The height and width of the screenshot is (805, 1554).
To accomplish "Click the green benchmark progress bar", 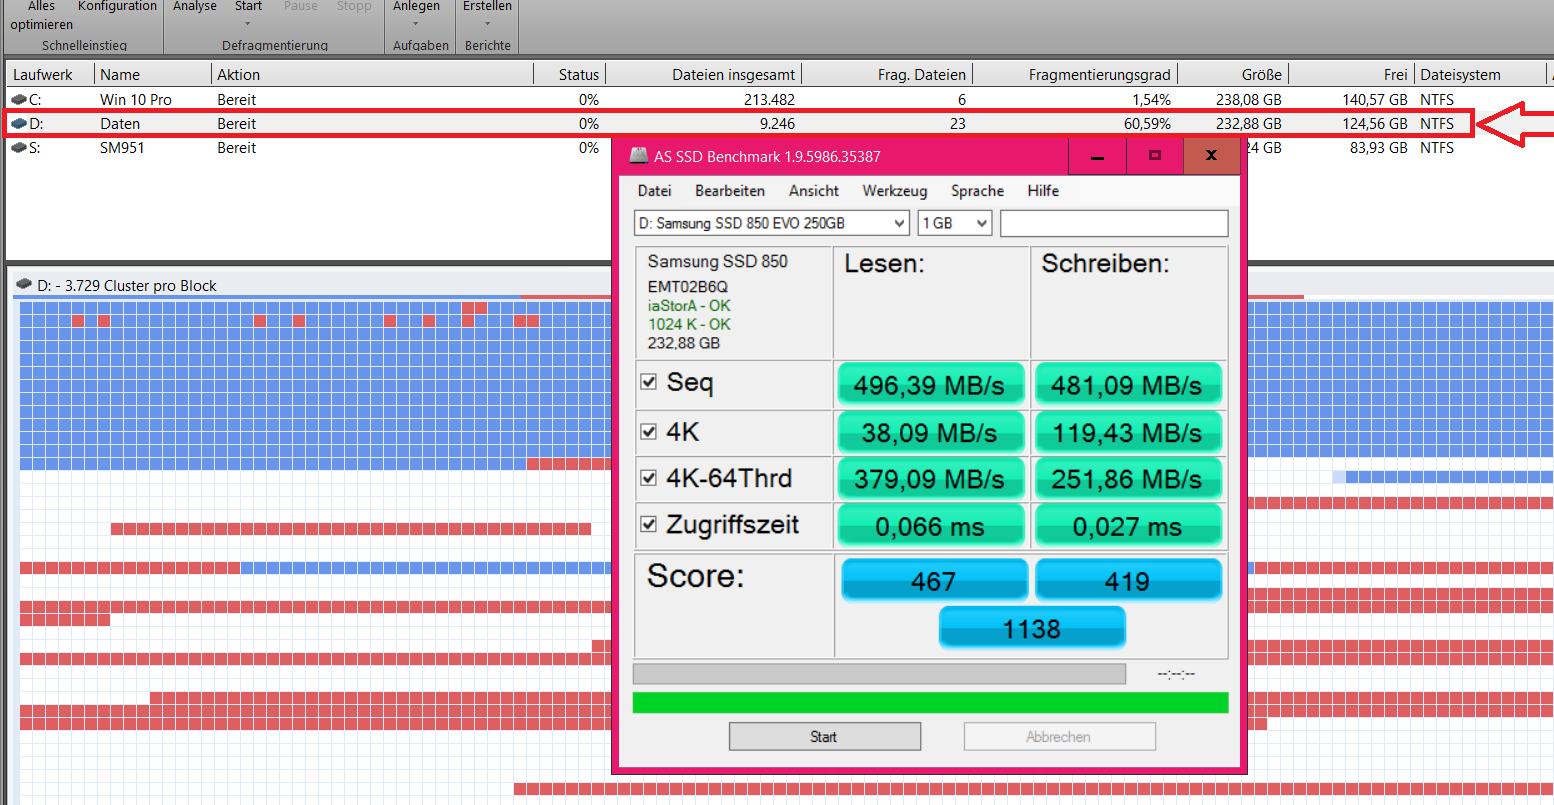I will click(x=930, y=702).
